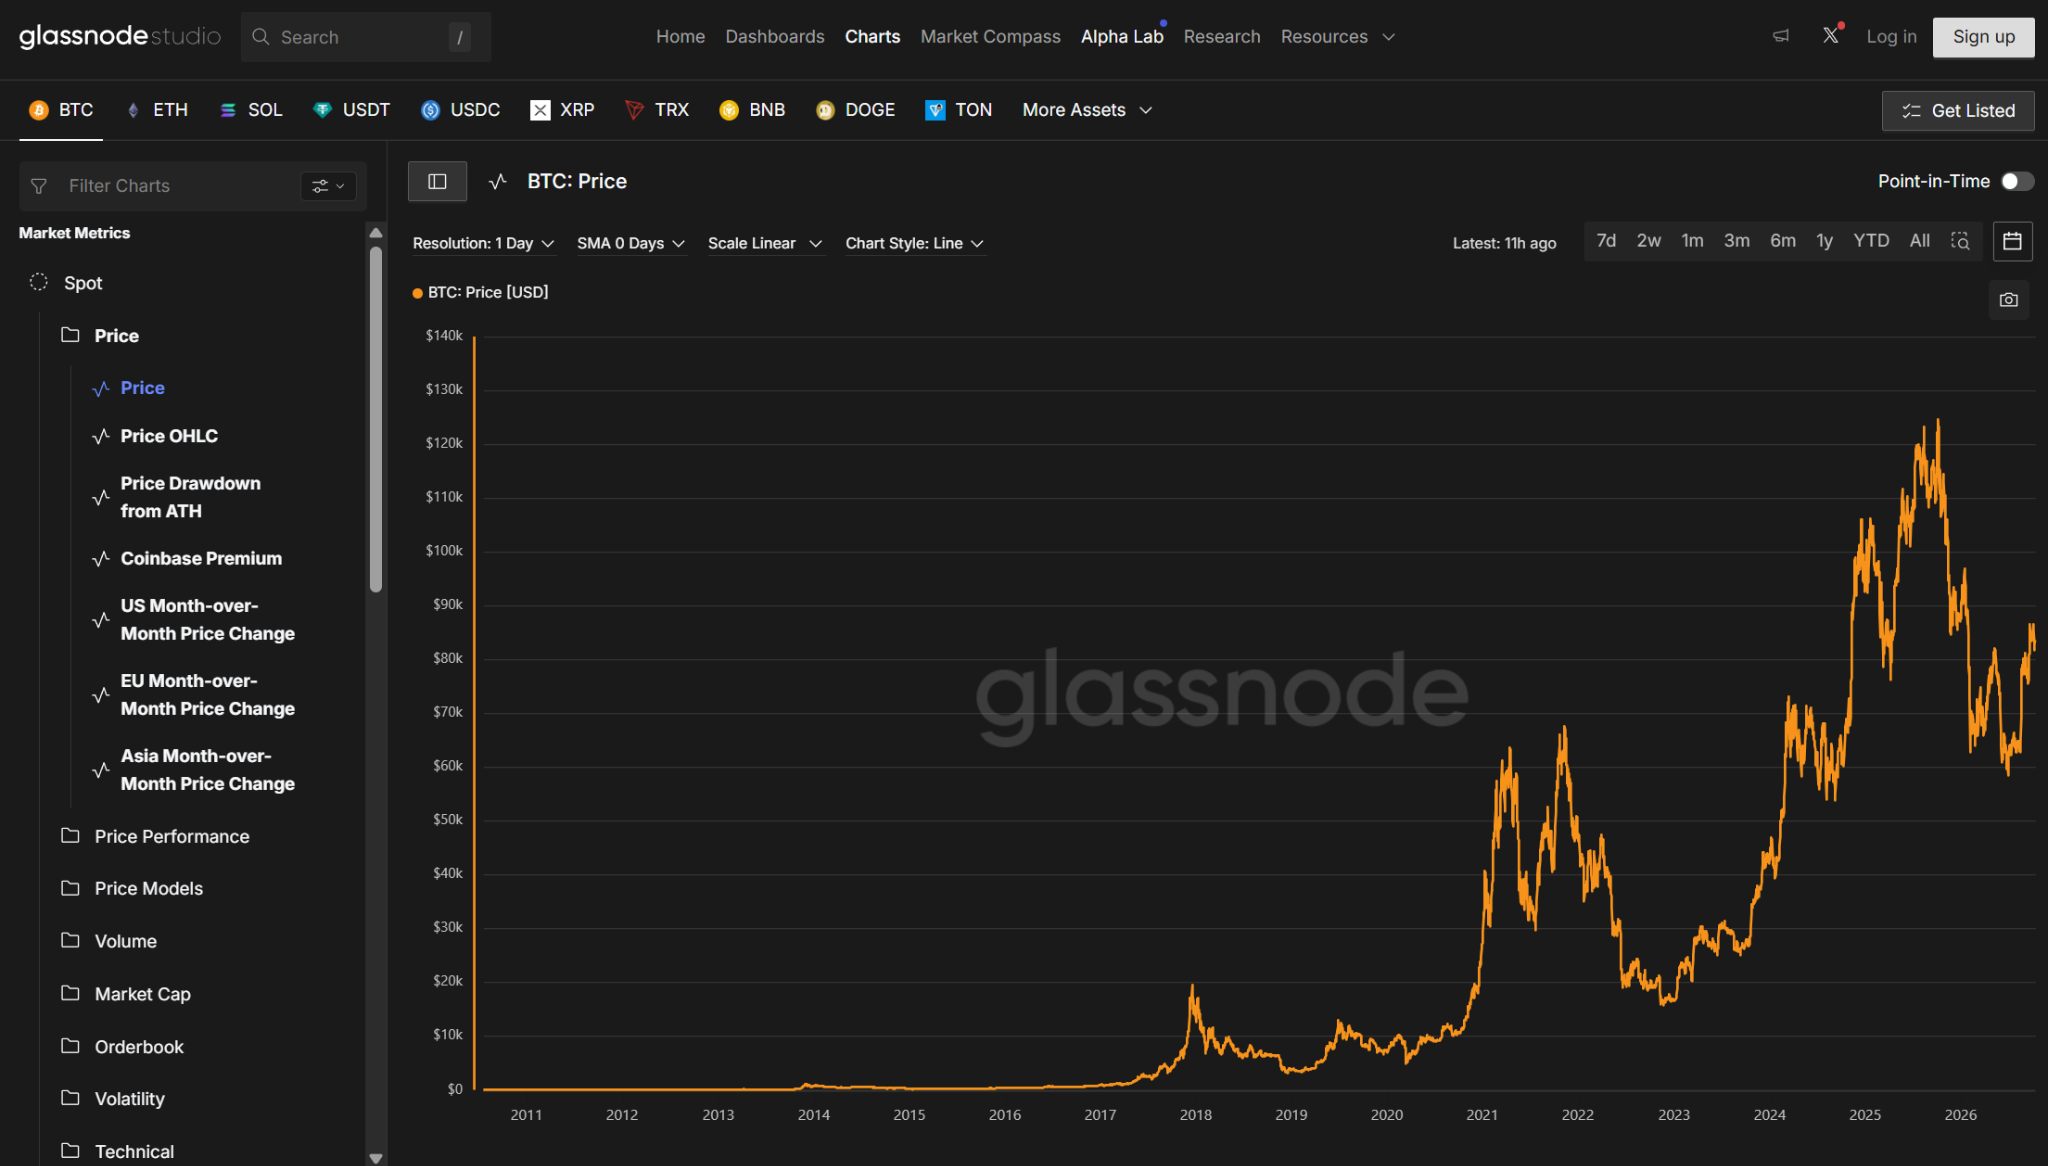
Task: Click the camera screenshot icon
Action: coord(2008,299)
